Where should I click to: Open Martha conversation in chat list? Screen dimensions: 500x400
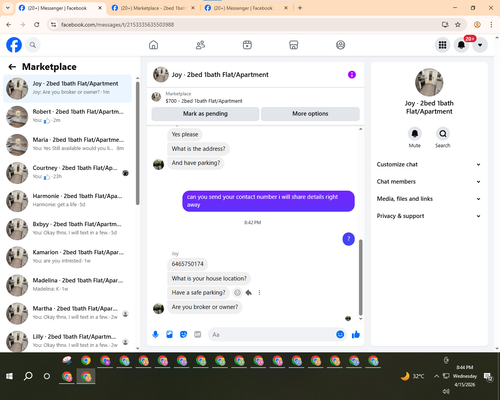[x=67, y=313]
